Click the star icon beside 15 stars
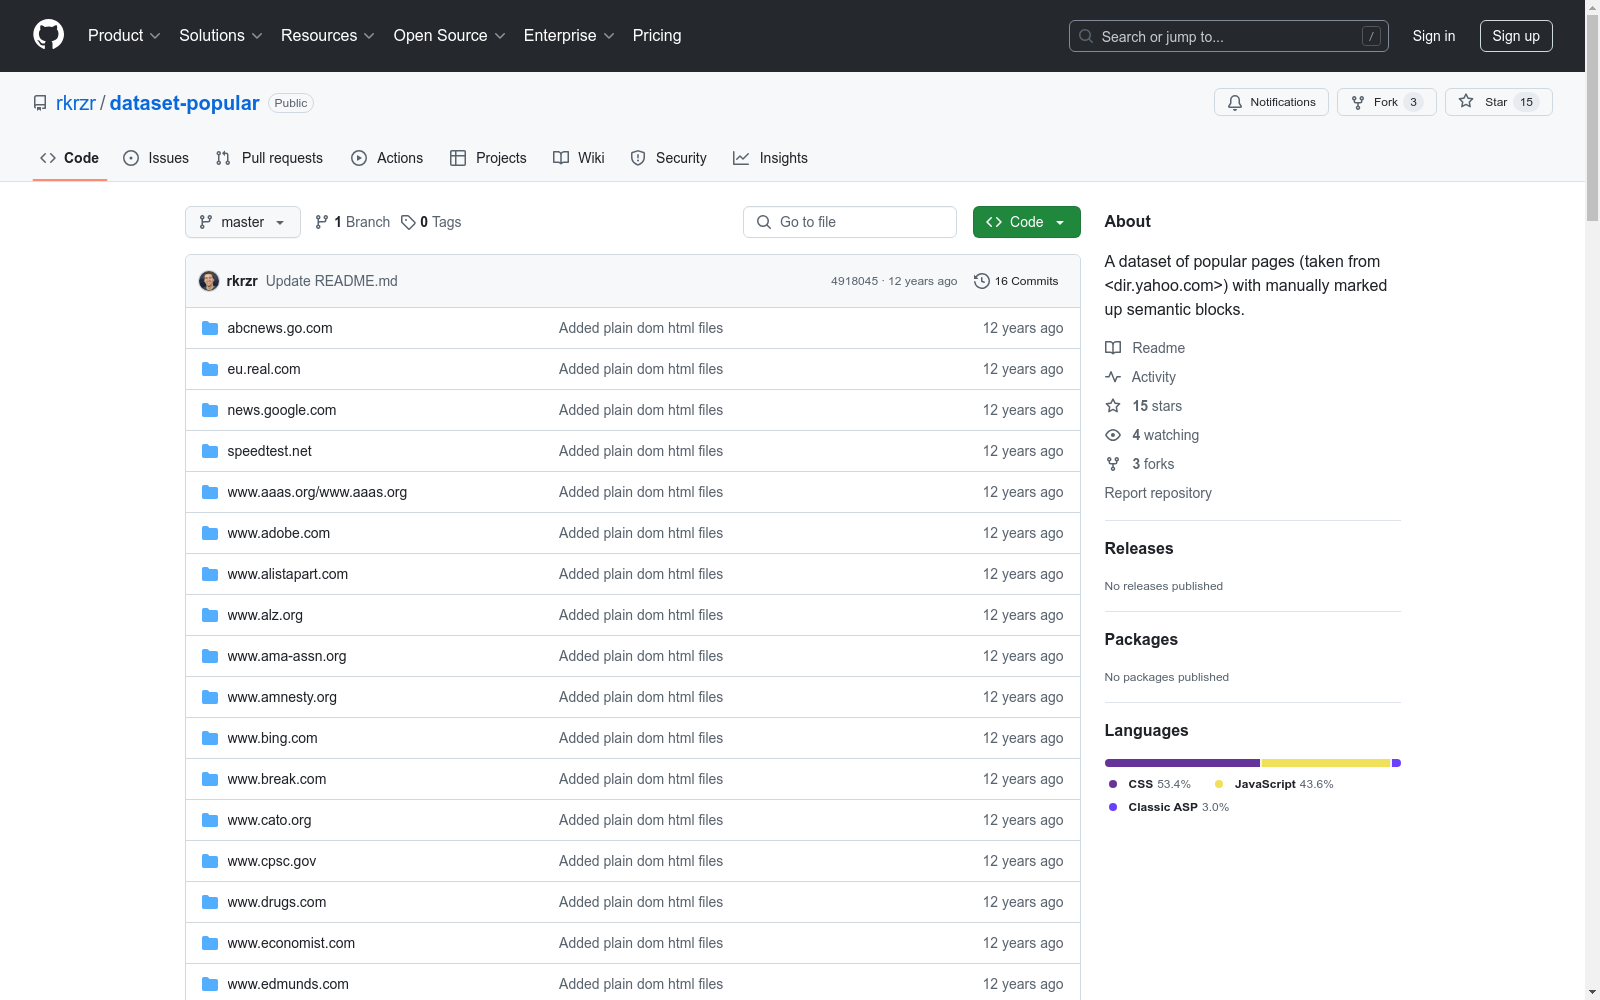The image size is (1600, 1000). (1113, 406)
